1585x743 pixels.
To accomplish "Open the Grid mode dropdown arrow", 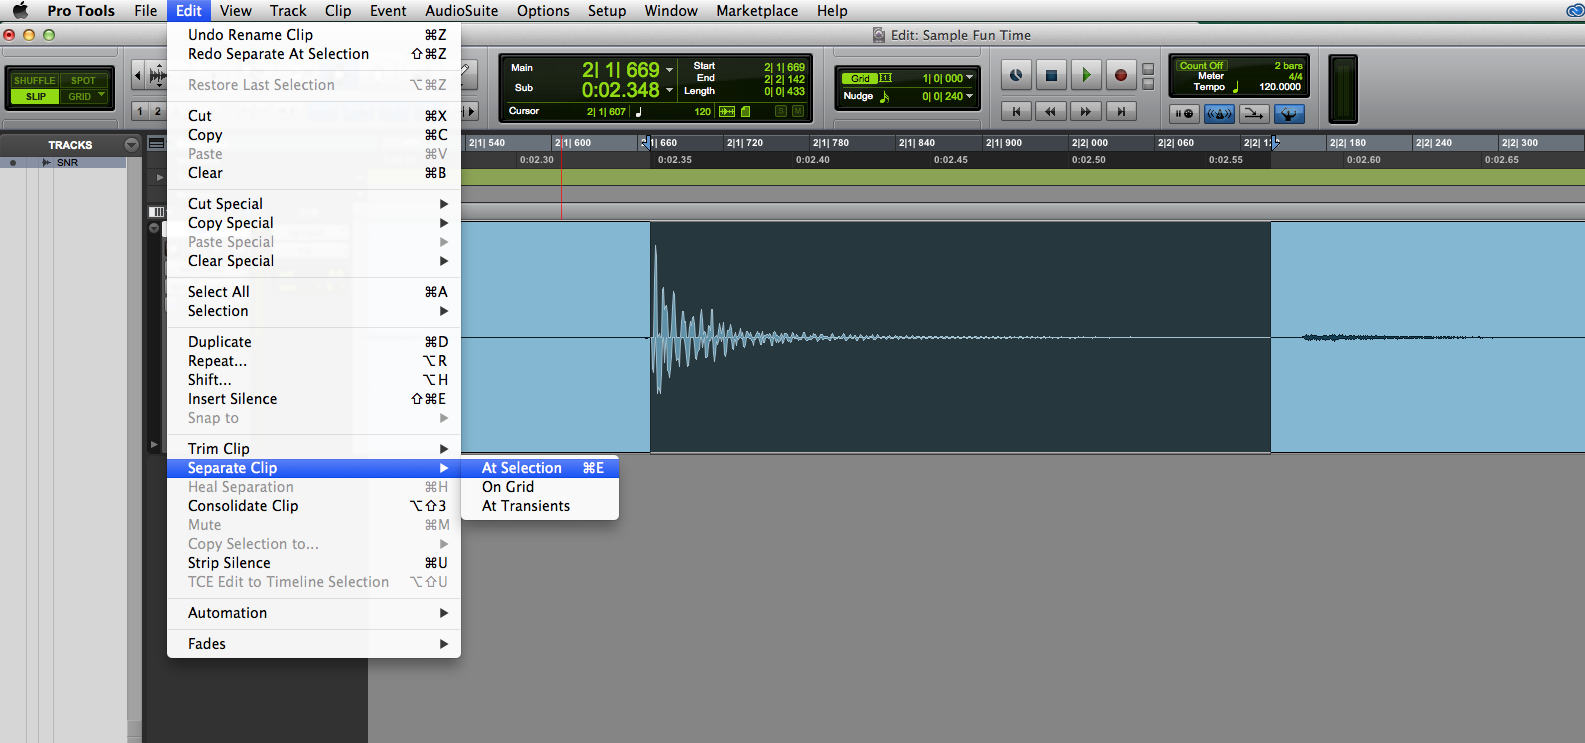I will click(101, 96).
